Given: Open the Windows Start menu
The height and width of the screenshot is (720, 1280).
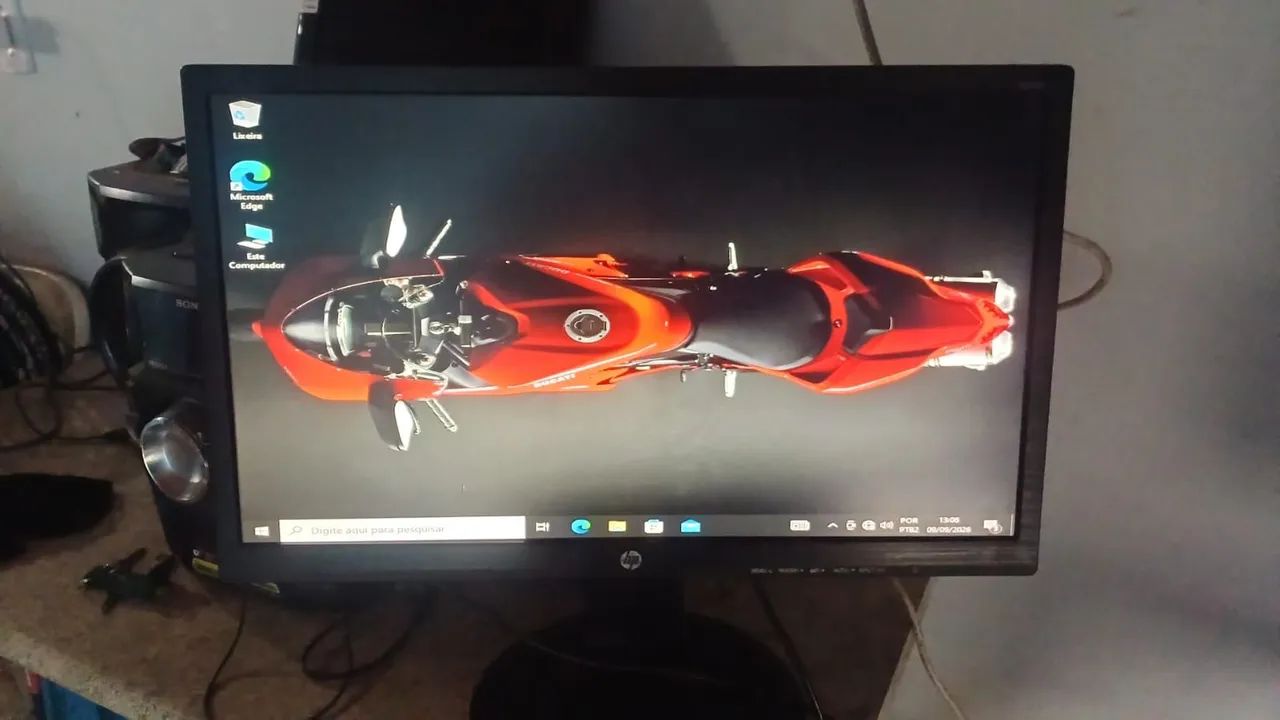Looking at the screenshot, I should pyautogui.click(x=262, y=529).
